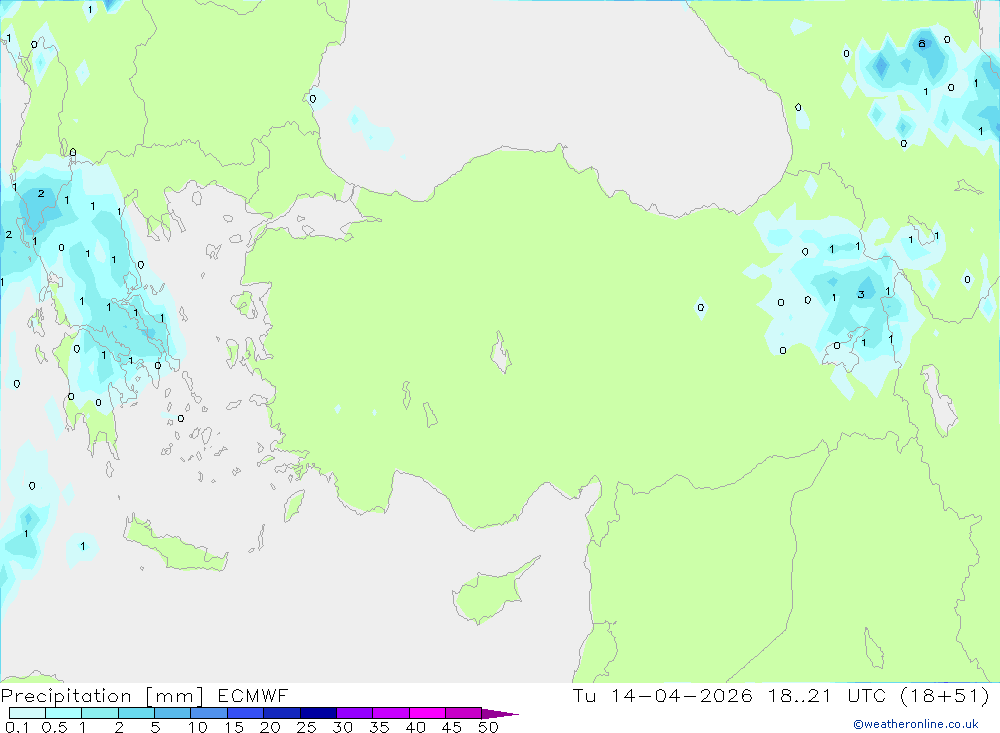Select the 25–30 mm navy legend swatch
Image resolution: width=1000 pixels, height=733 pixels.
318,713
